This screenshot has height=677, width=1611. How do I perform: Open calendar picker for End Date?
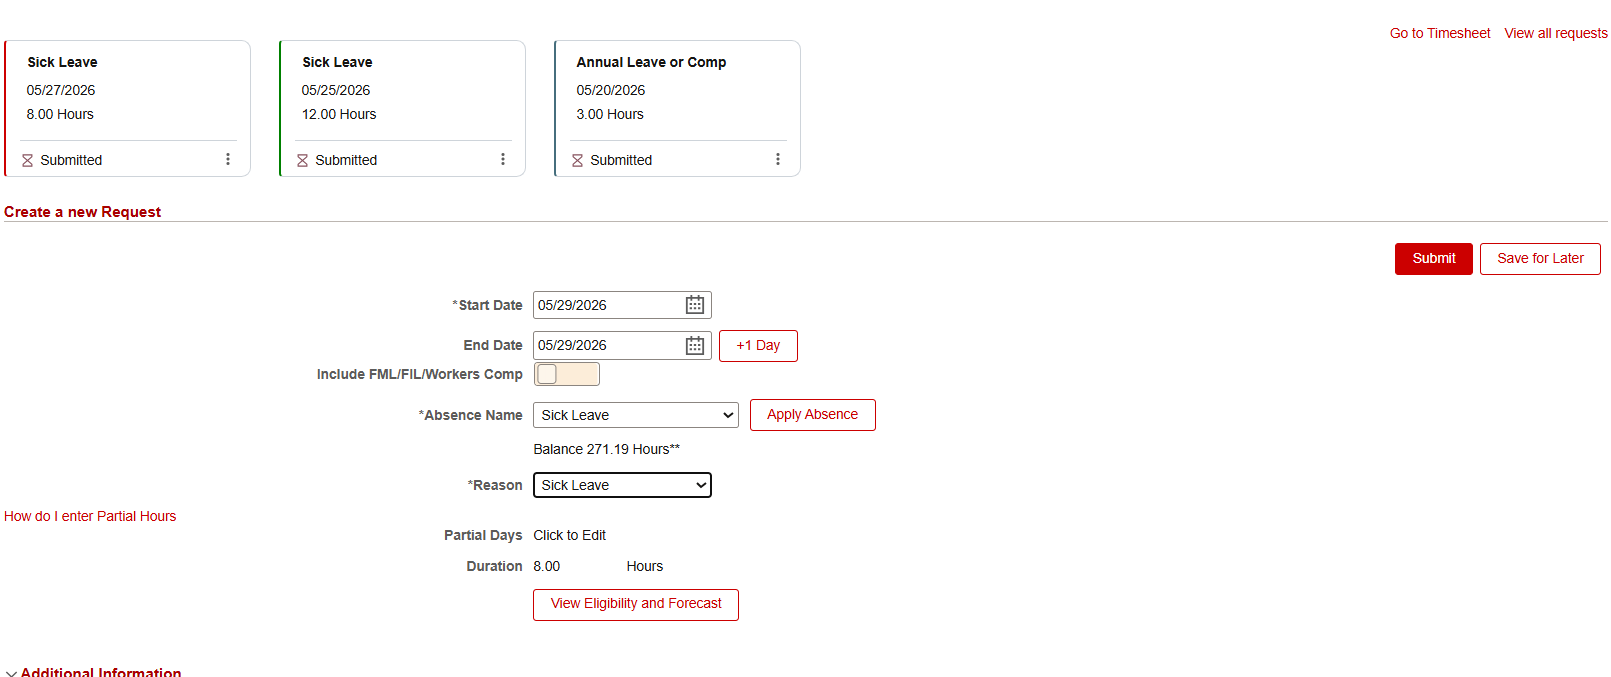pos(695,345)
